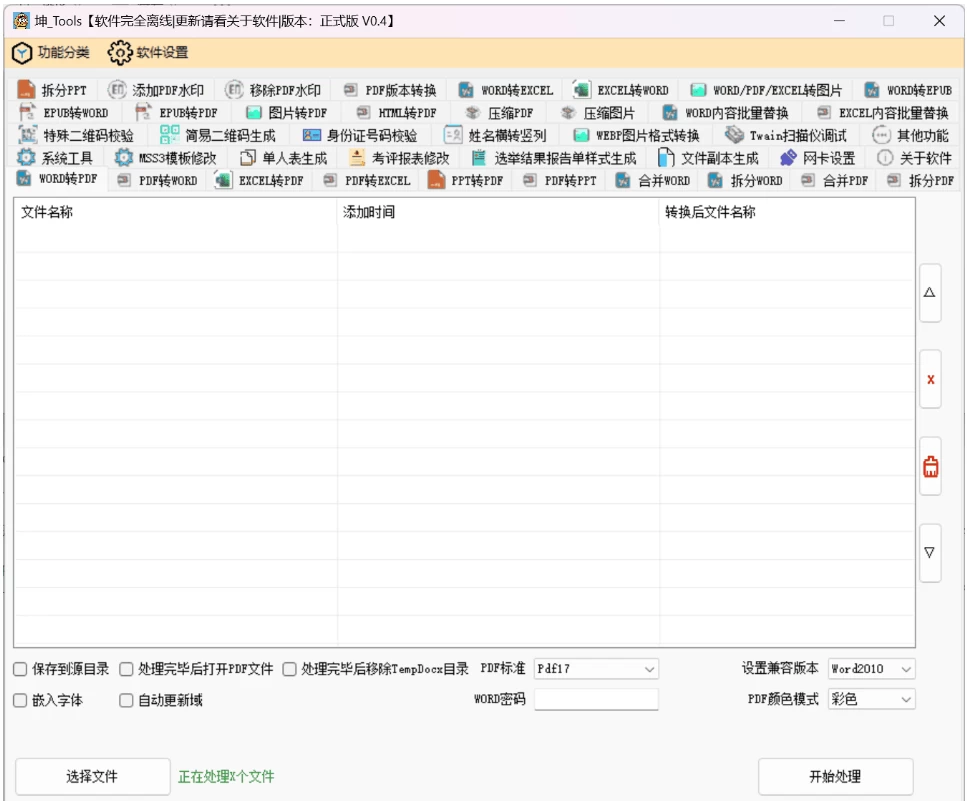This screenshot has height=801, width=967.
Task: Select the 网卡设置 tab icon
Action: point(788,158)
